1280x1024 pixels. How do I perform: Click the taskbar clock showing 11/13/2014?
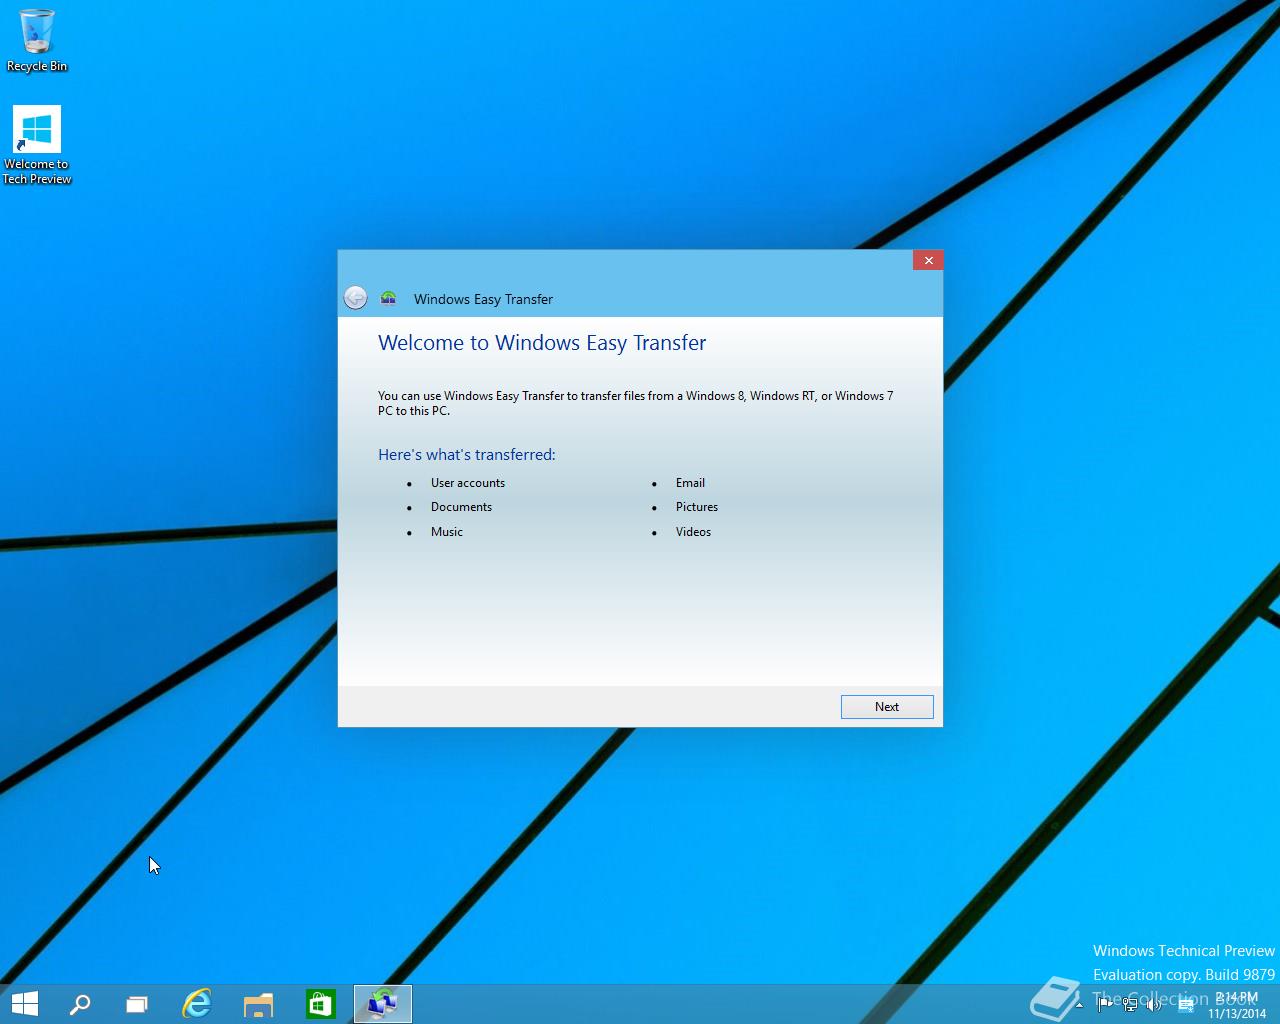point(1237,1005)
